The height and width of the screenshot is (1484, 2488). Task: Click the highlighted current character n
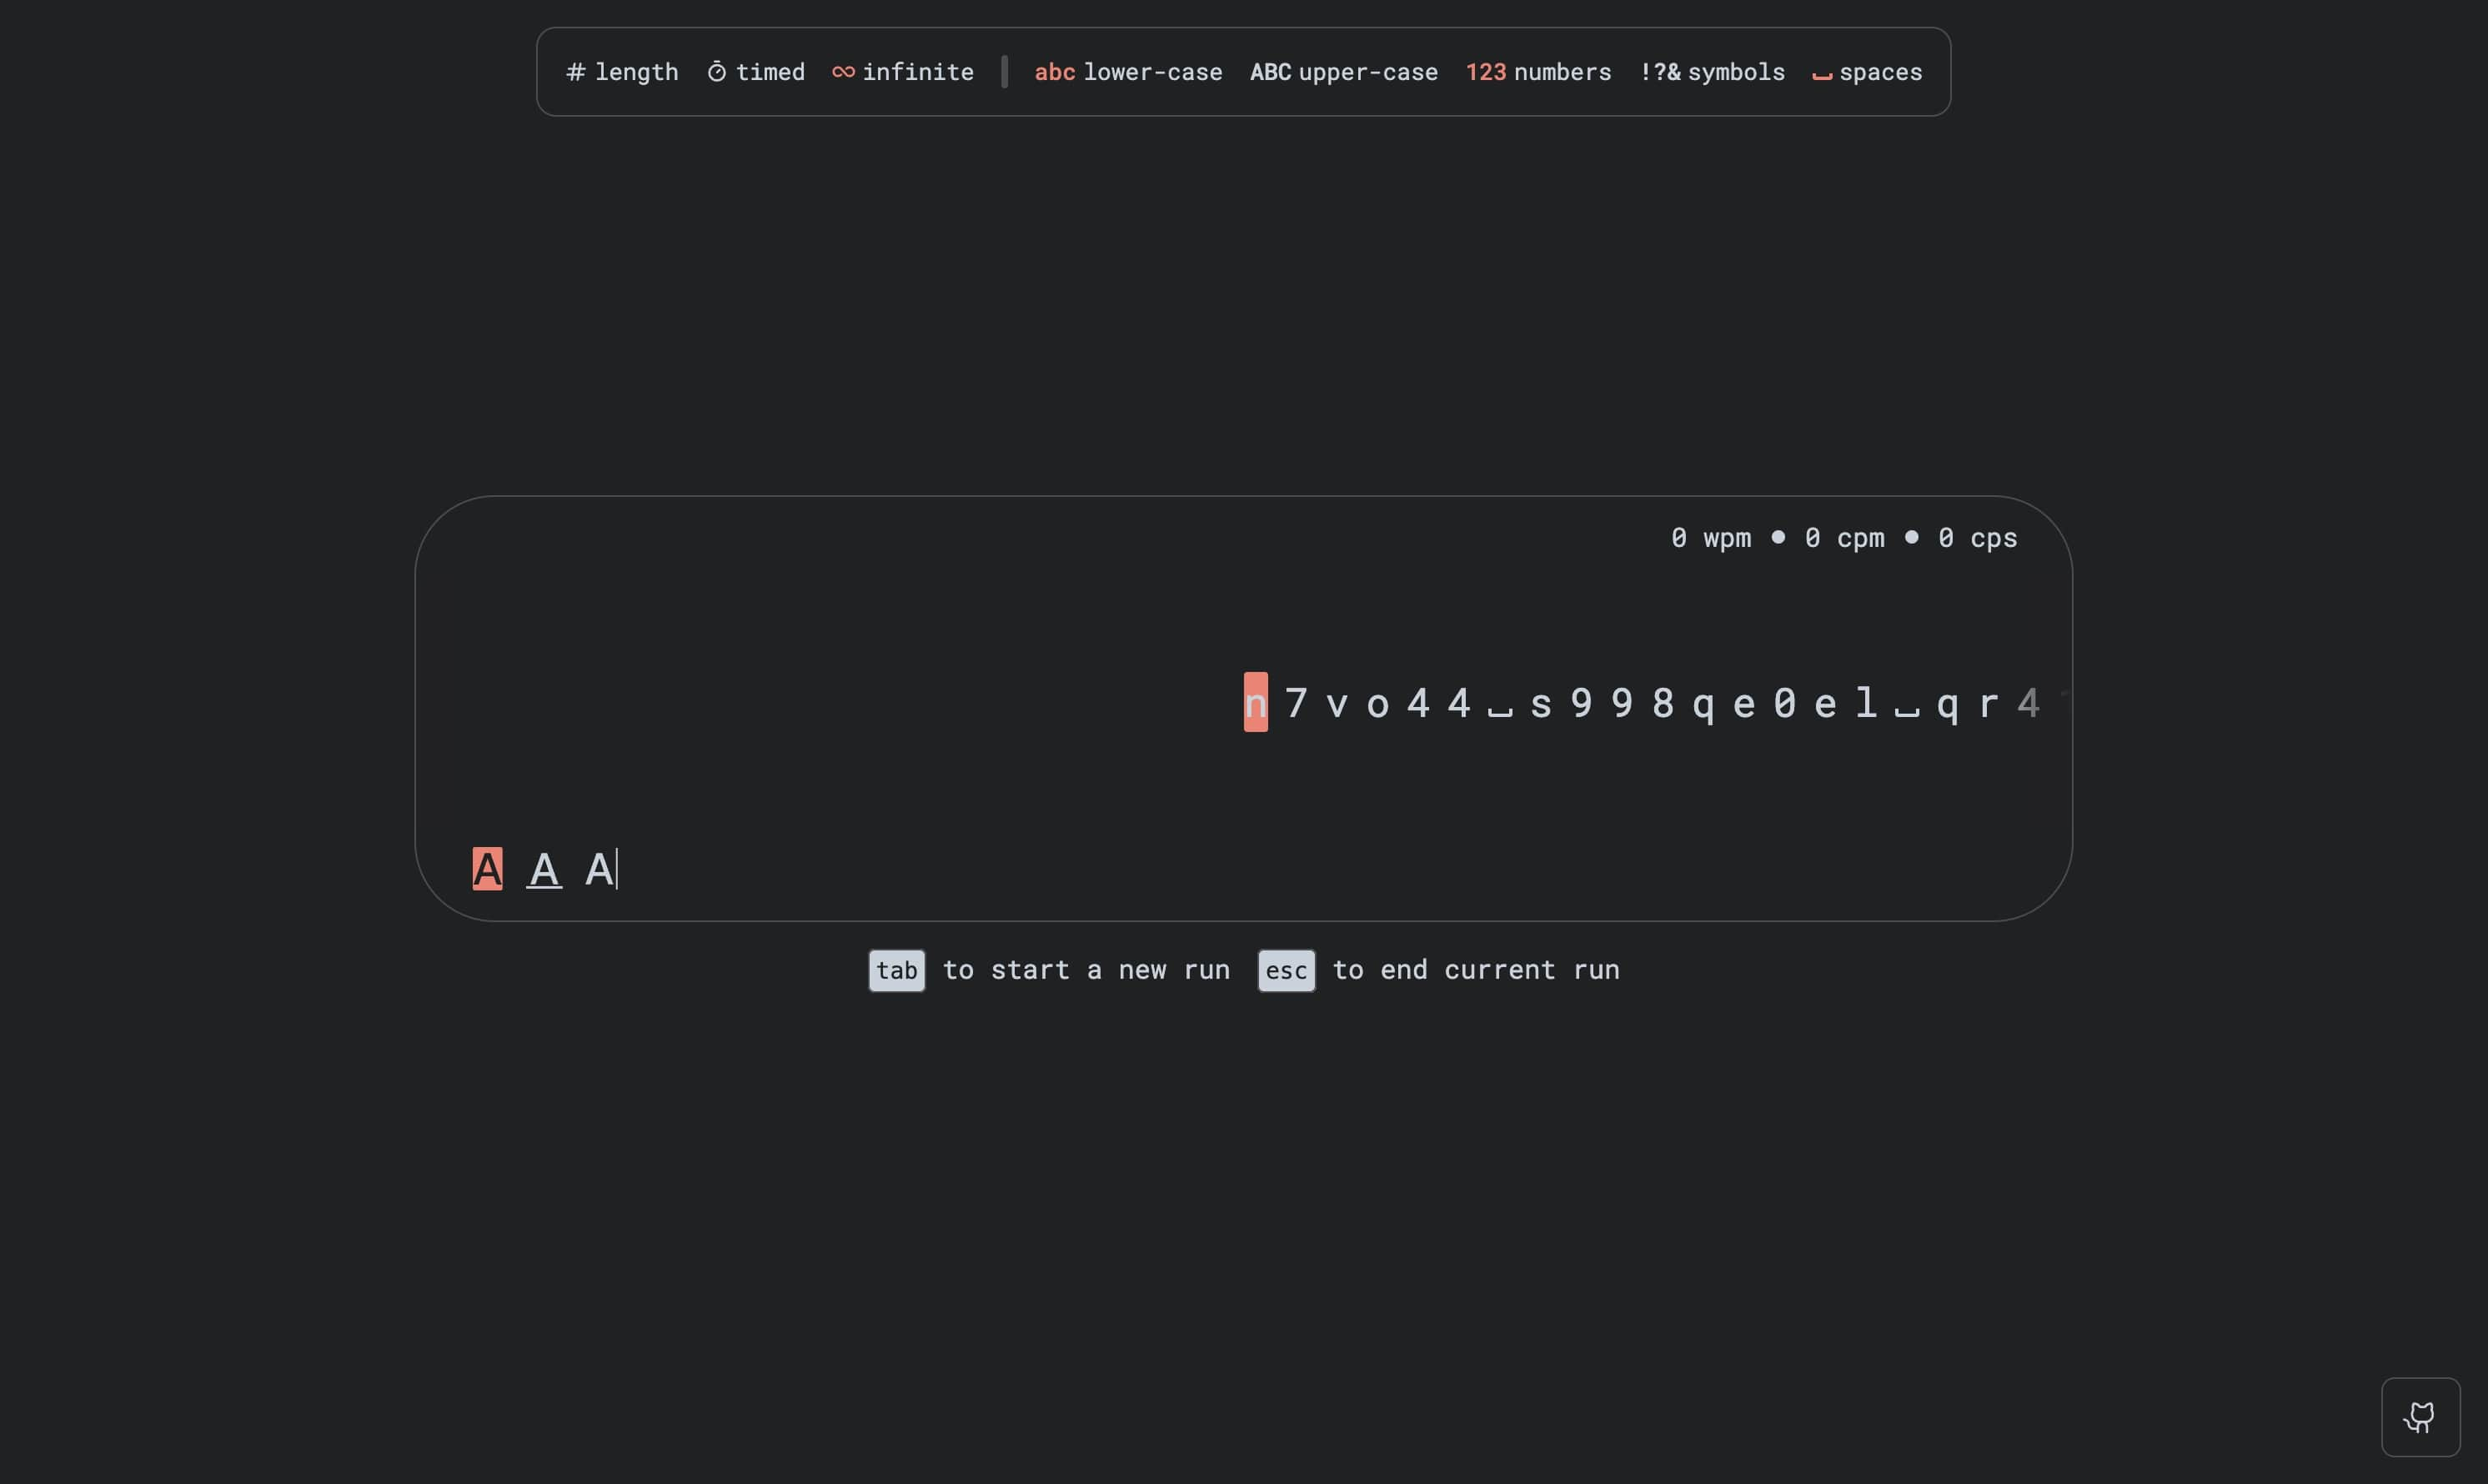click(x=1254, y=702)
